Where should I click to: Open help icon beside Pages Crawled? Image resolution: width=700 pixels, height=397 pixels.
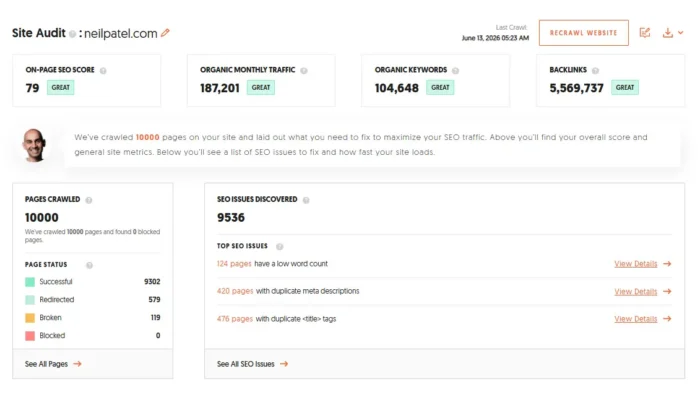click(x=89, y=200)
